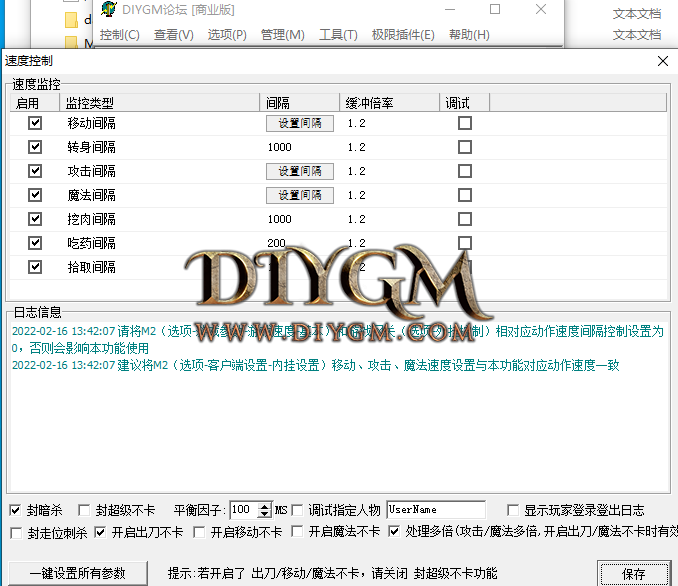
Task: Enable debug checkbox for 攻击间隔
Action: click(465, 171)
